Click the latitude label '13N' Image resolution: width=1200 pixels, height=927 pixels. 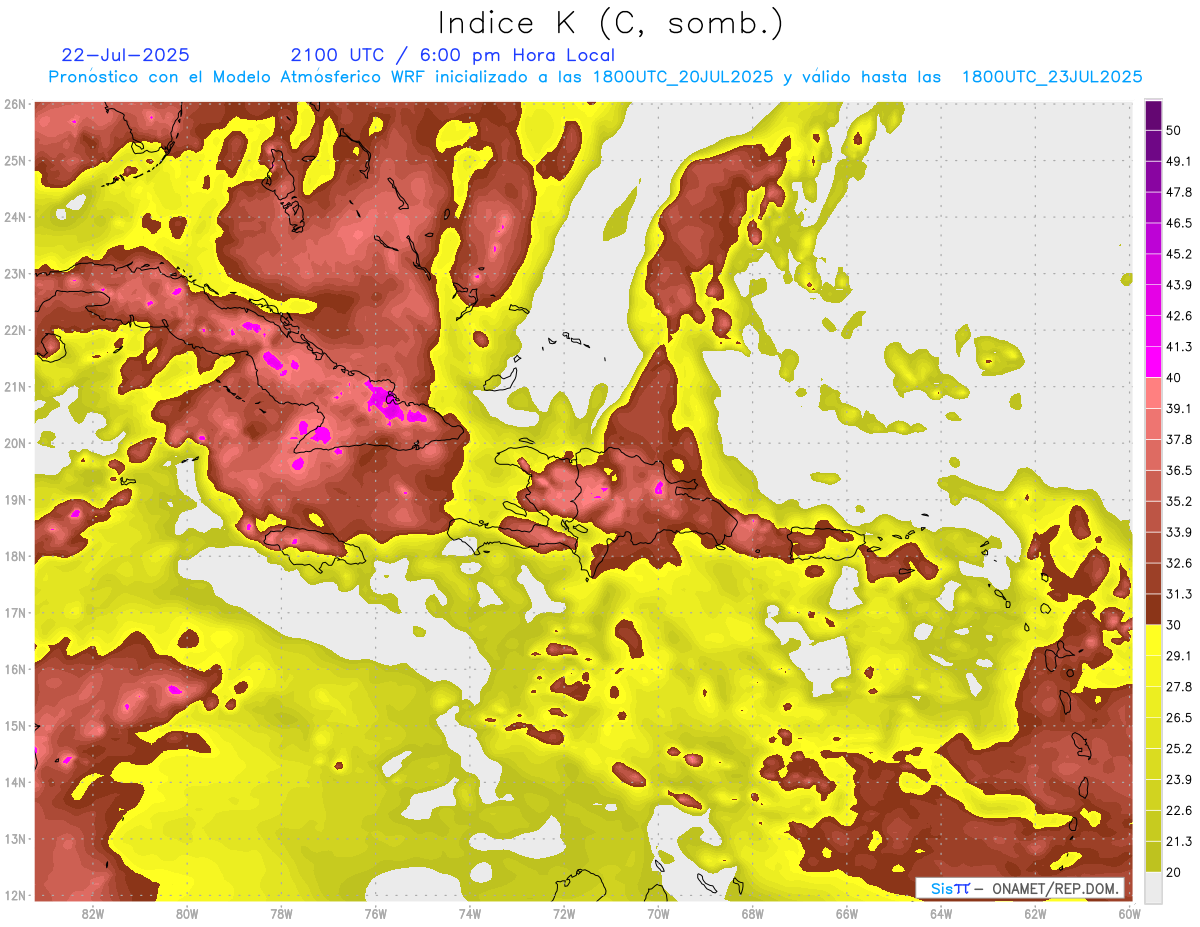coord(15,839)
